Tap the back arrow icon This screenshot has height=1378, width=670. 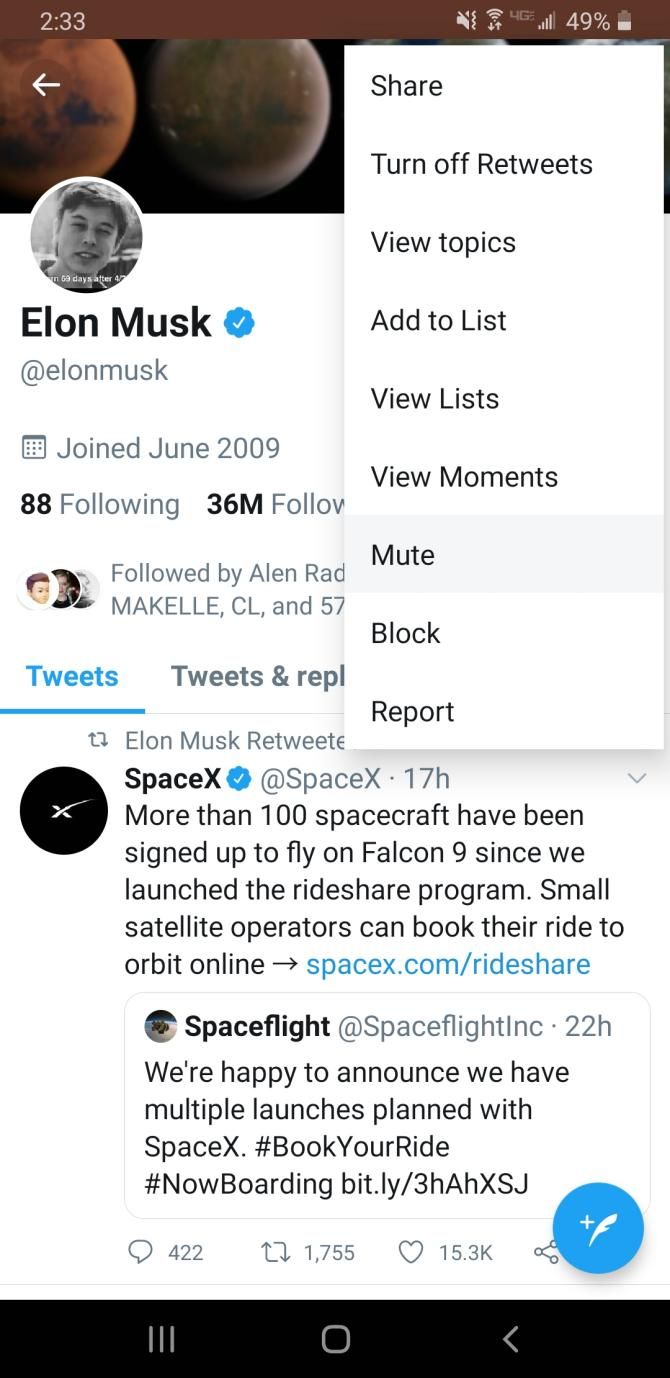coord(46,85)
